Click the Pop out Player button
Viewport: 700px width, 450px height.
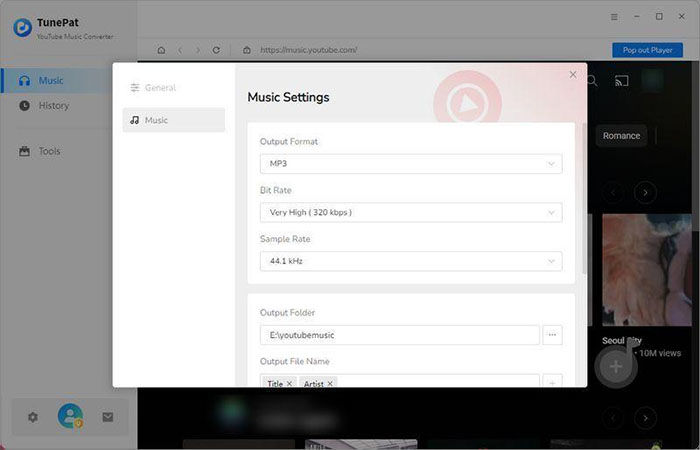point(647,50)
